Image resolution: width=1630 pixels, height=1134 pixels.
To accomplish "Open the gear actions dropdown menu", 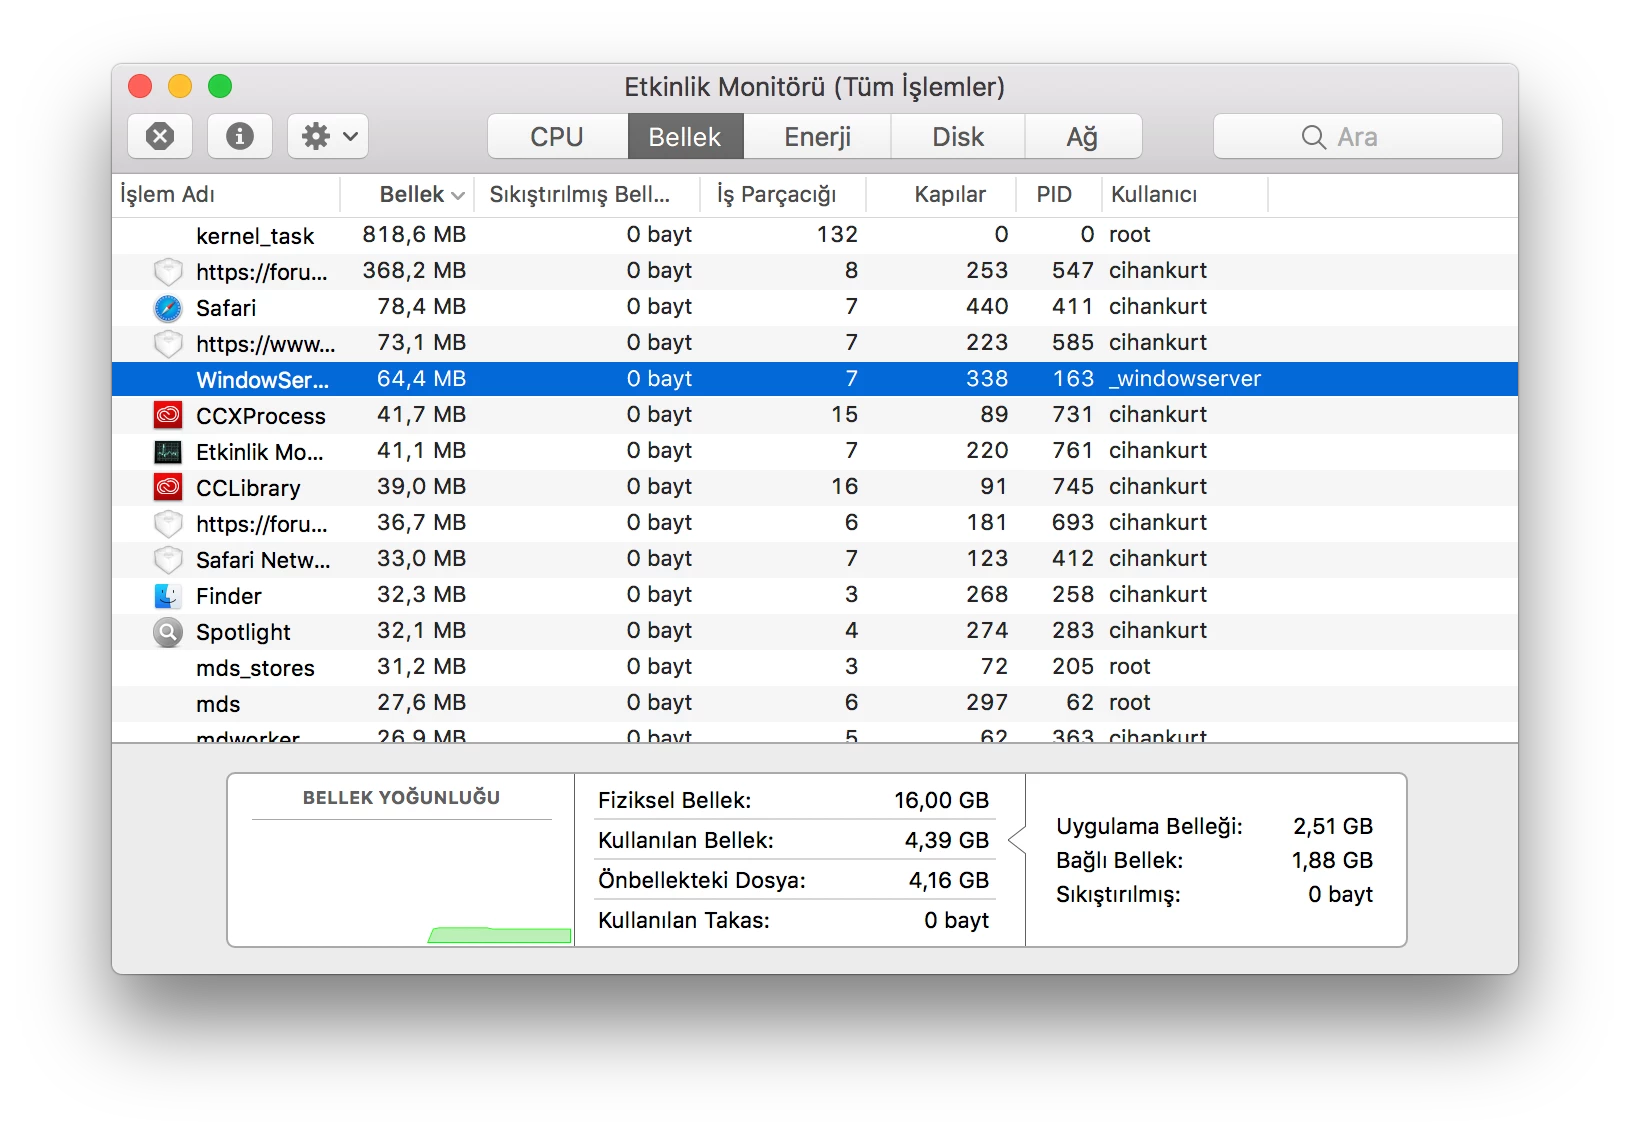I will click(x=328, y=136).
